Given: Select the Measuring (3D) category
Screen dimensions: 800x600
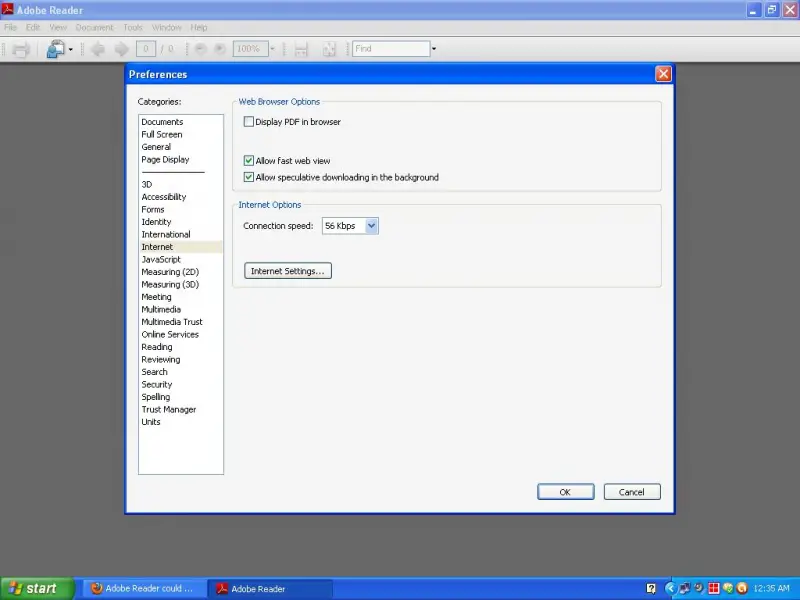Looking at the screenshot, I should click(170, 284).
